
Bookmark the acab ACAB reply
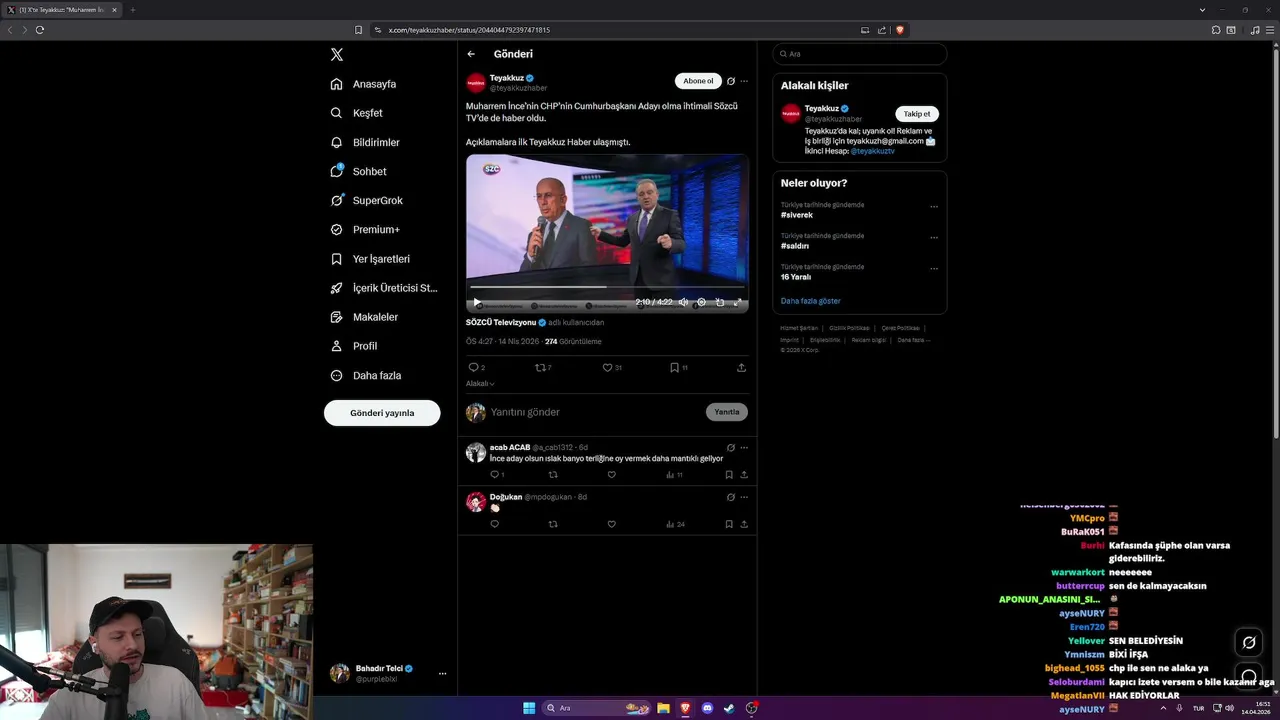point(729,475)
